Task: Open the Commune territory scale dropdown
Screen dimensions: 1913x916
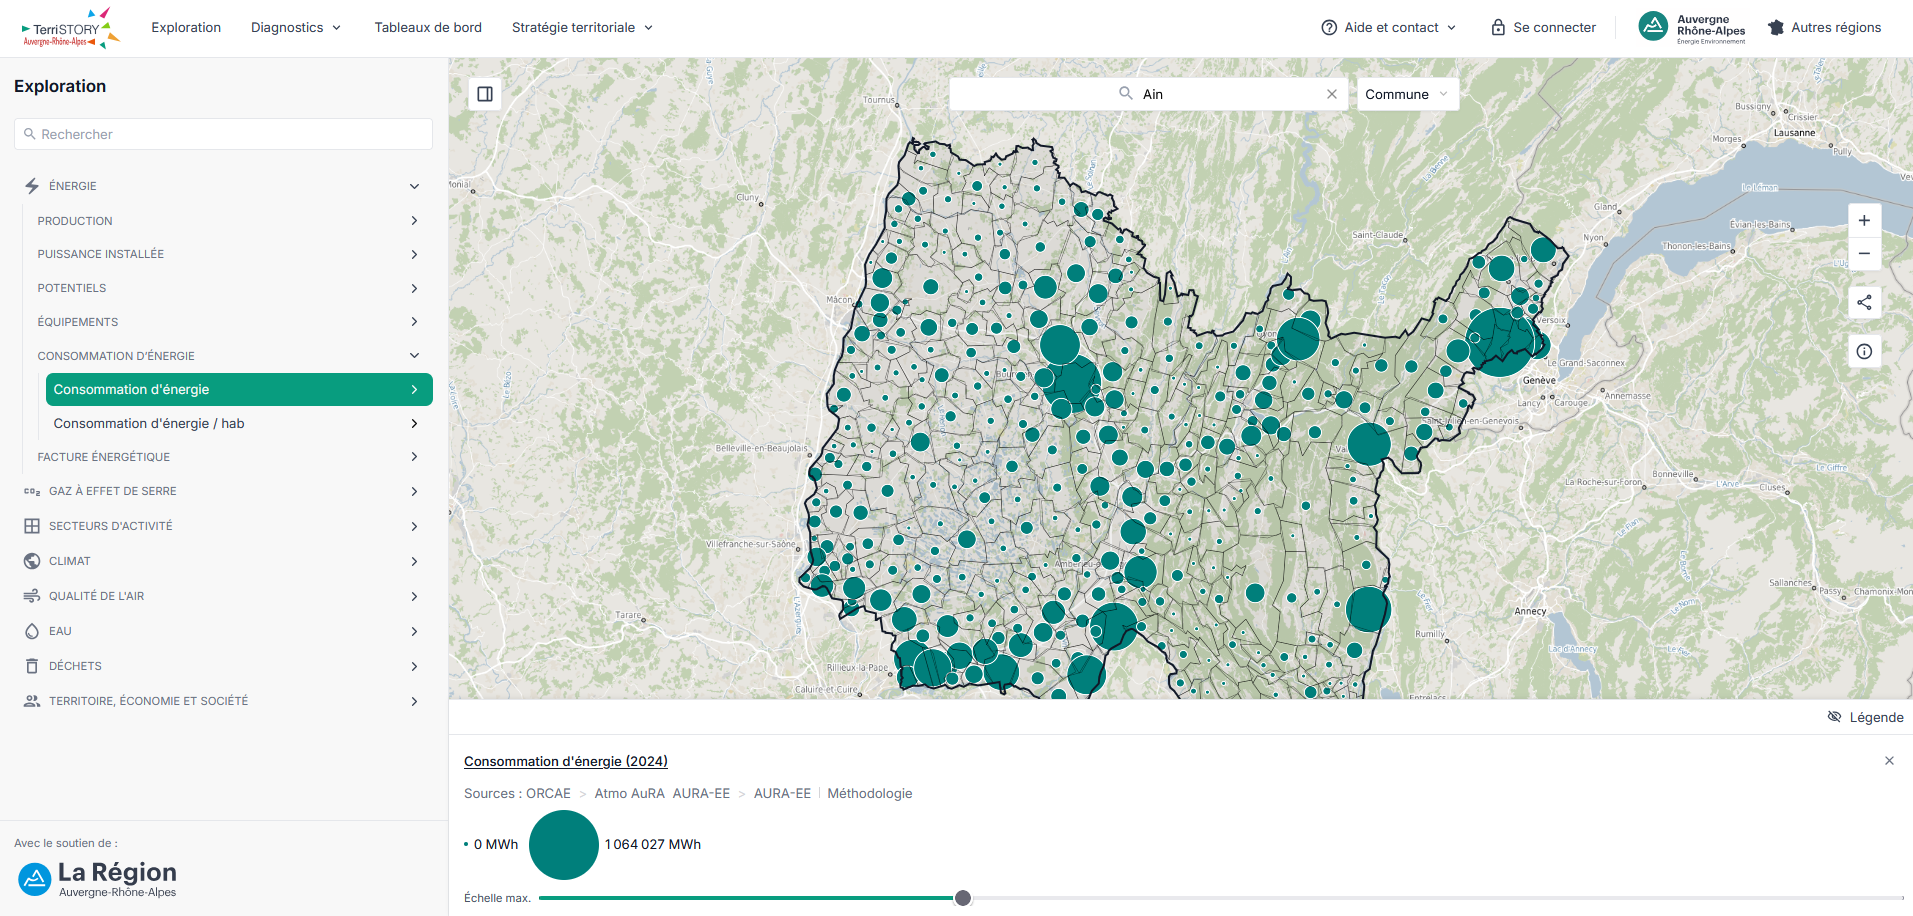Action: point(1407,94)
